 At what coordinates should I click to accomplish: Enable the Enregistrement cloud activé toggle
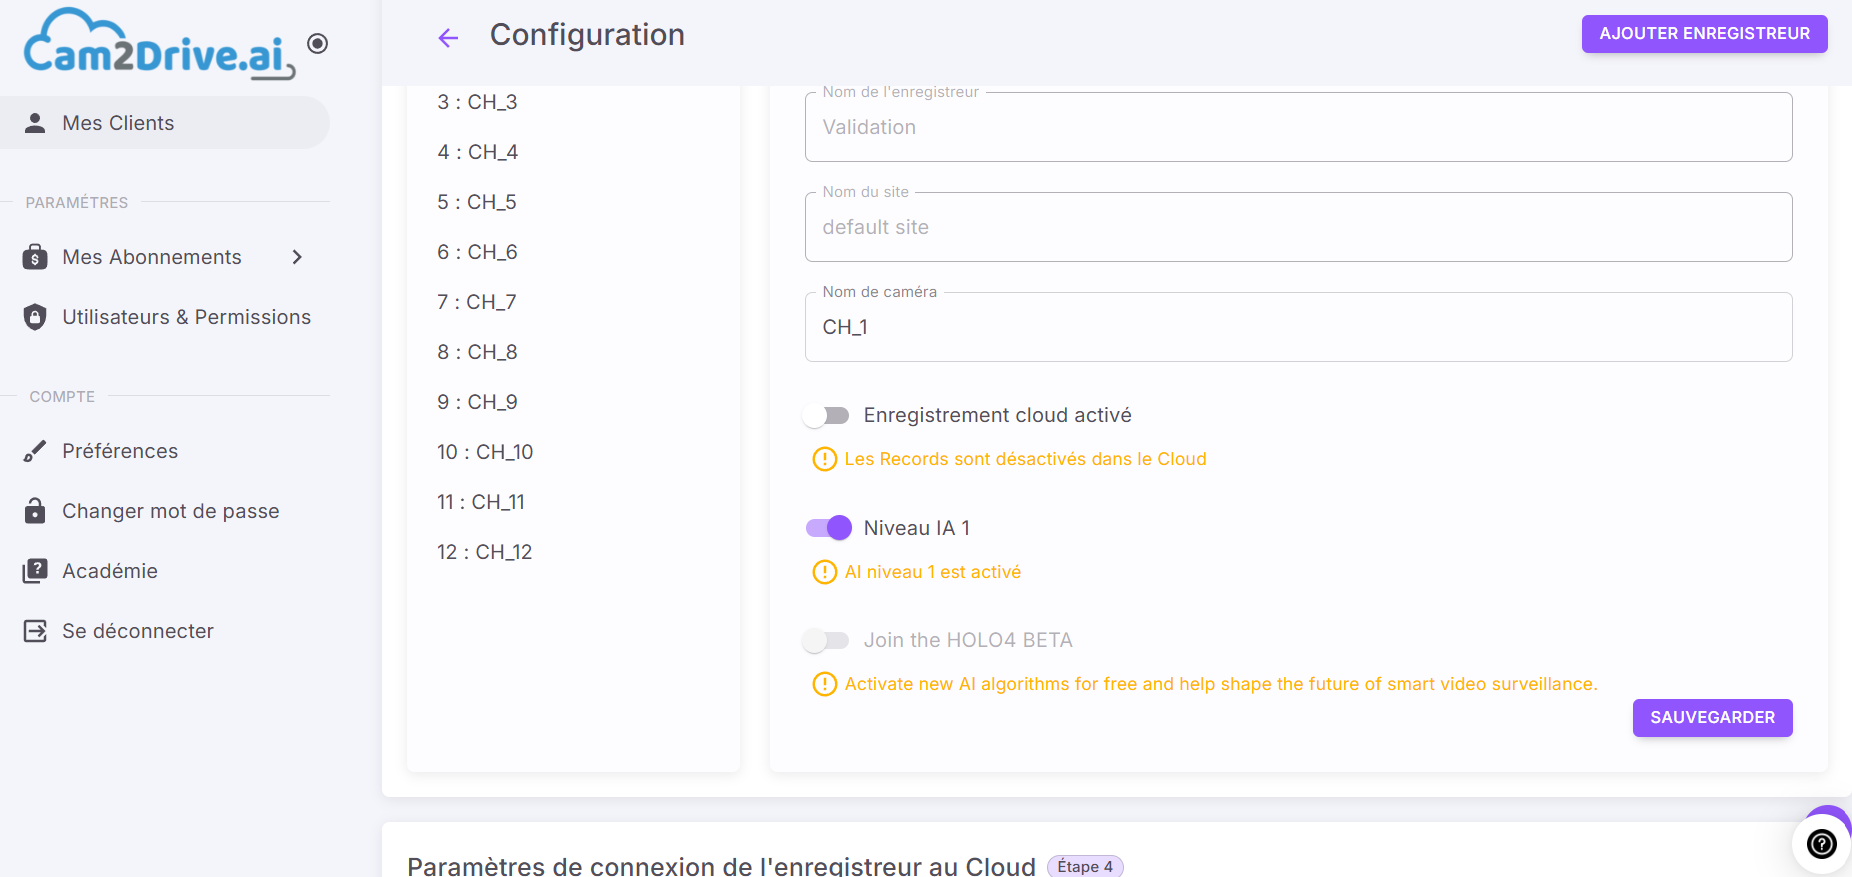(x=827, y=415)
